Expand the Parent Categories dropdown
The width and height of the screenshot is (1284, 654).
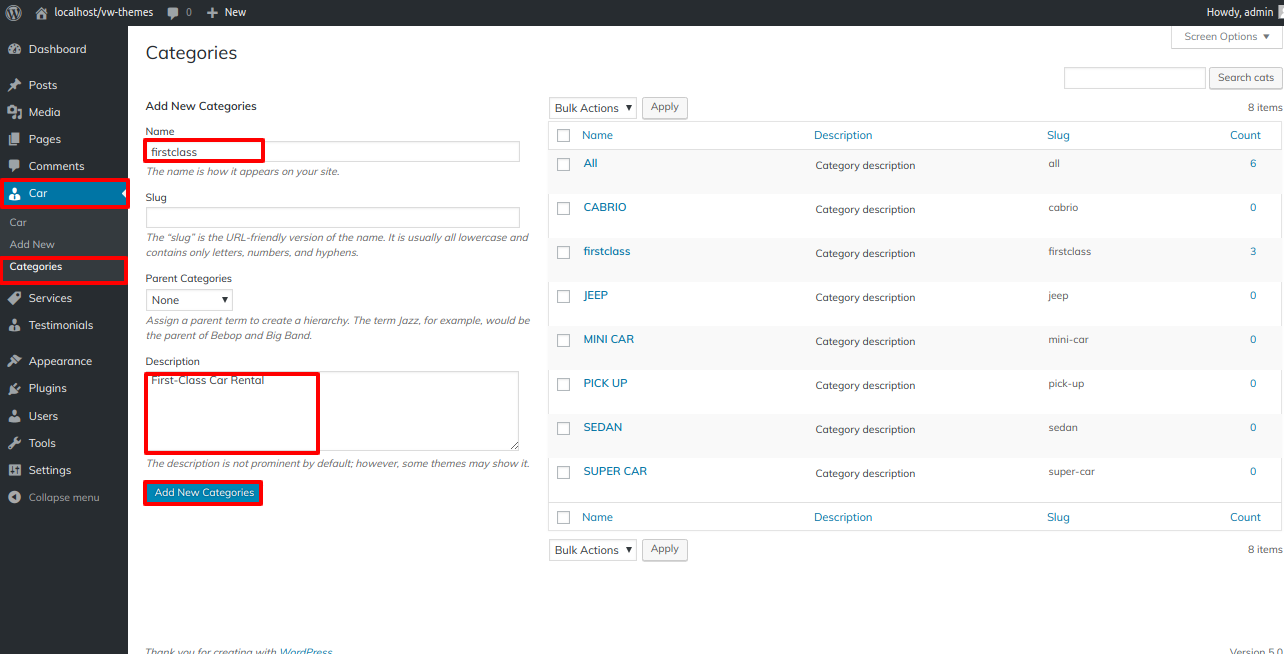click(x=189, y=300)
